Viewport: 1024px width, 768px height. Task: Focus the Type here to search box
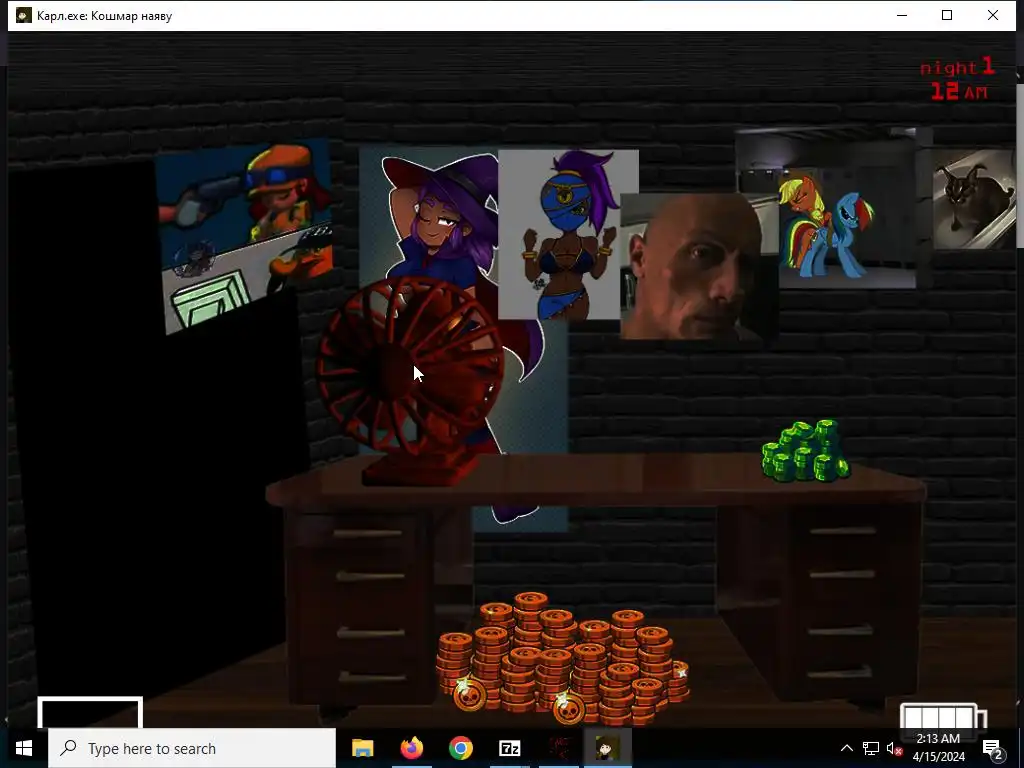192,748
